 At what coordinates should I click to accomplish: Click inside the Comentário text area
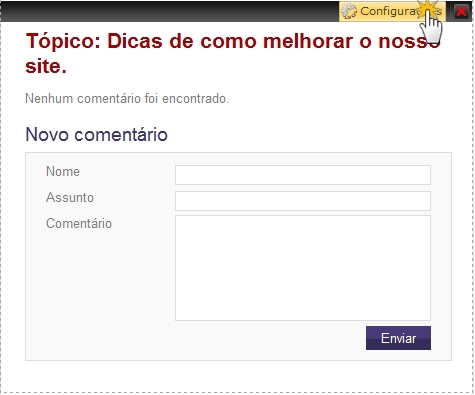pos(303,268)
